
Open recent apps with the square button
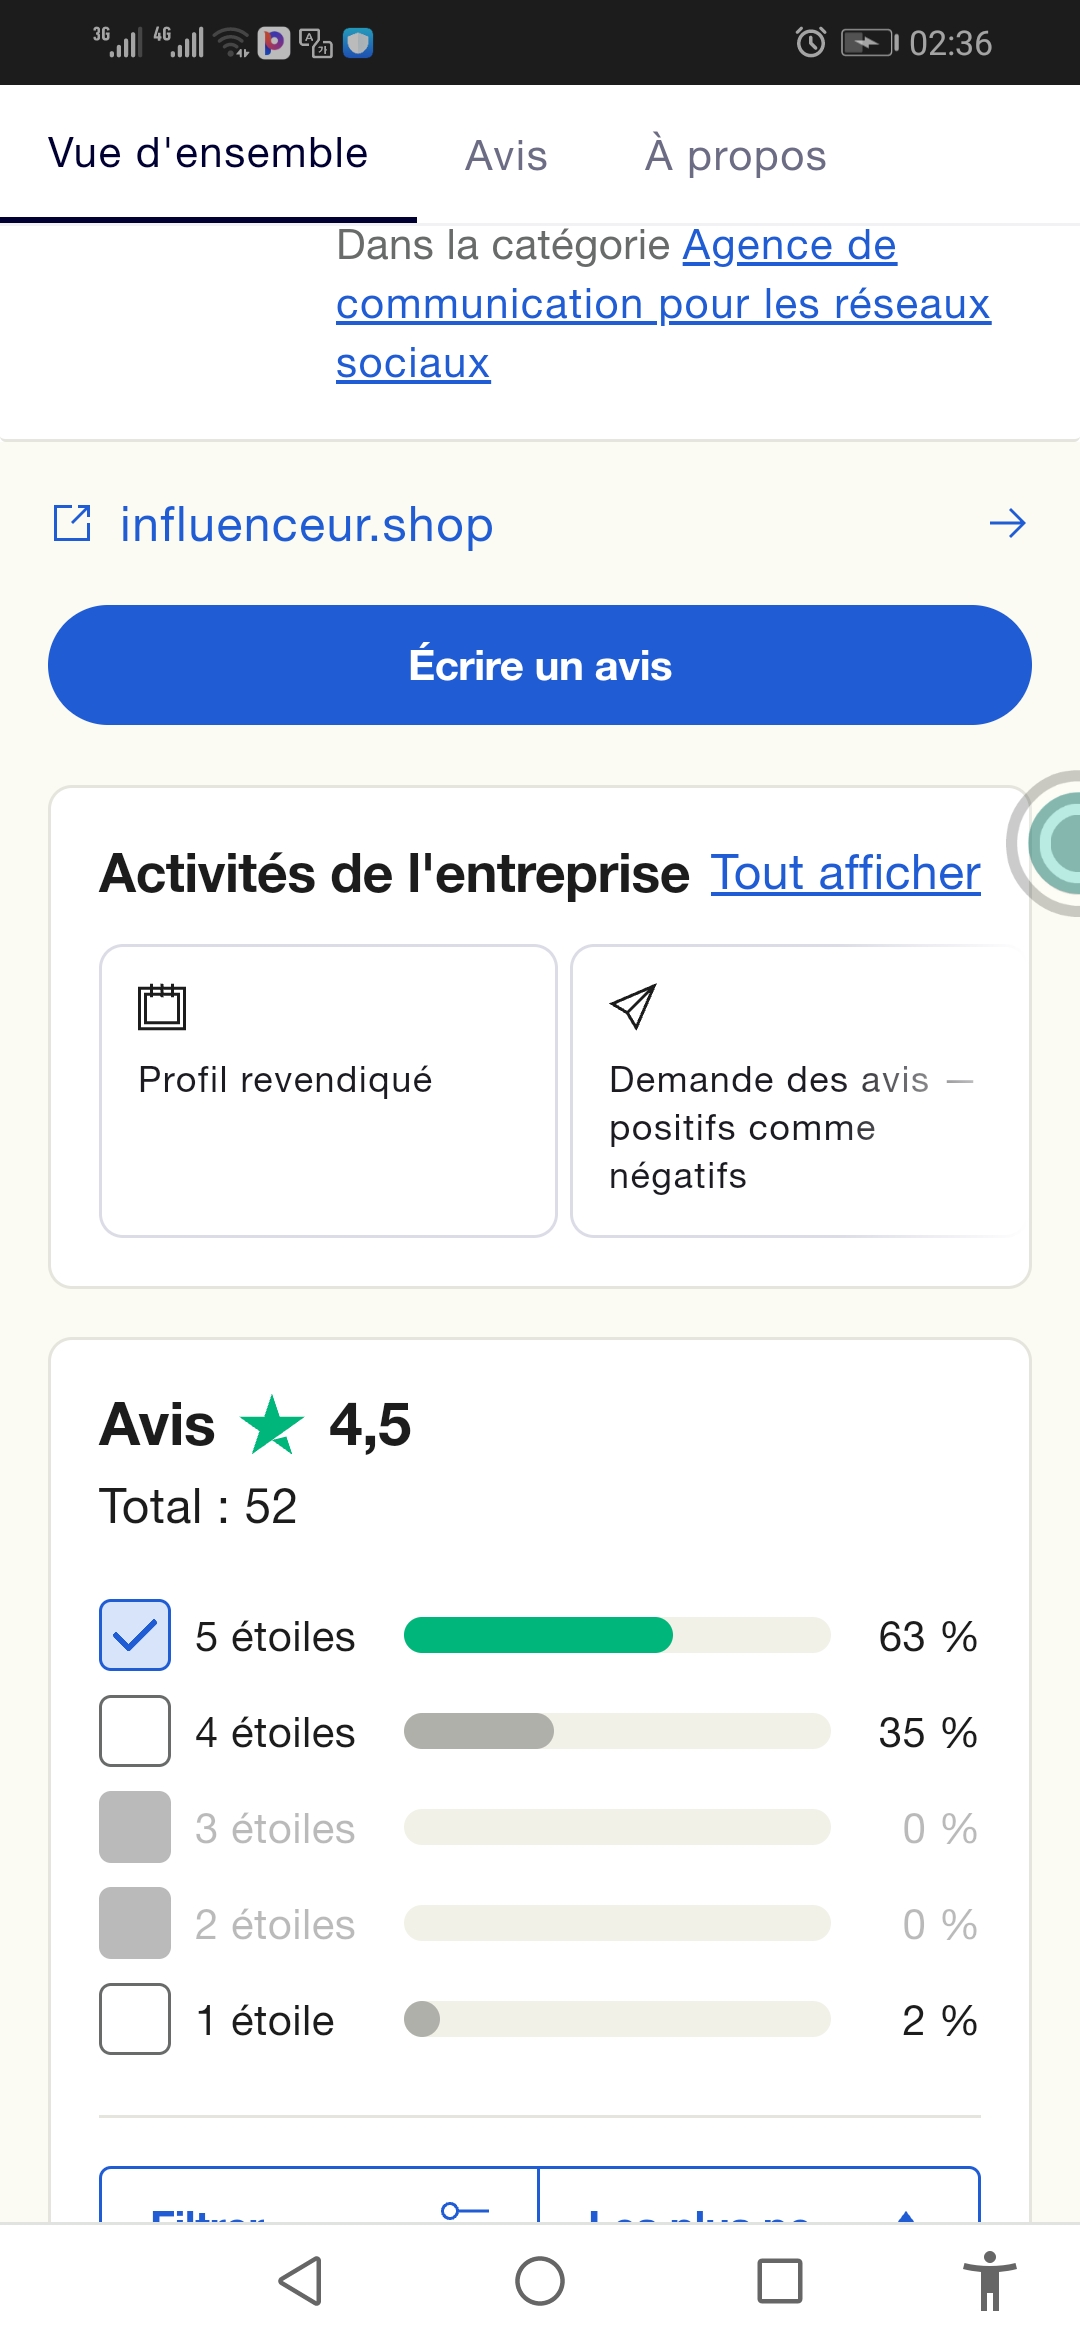[x=780, y=2281]
